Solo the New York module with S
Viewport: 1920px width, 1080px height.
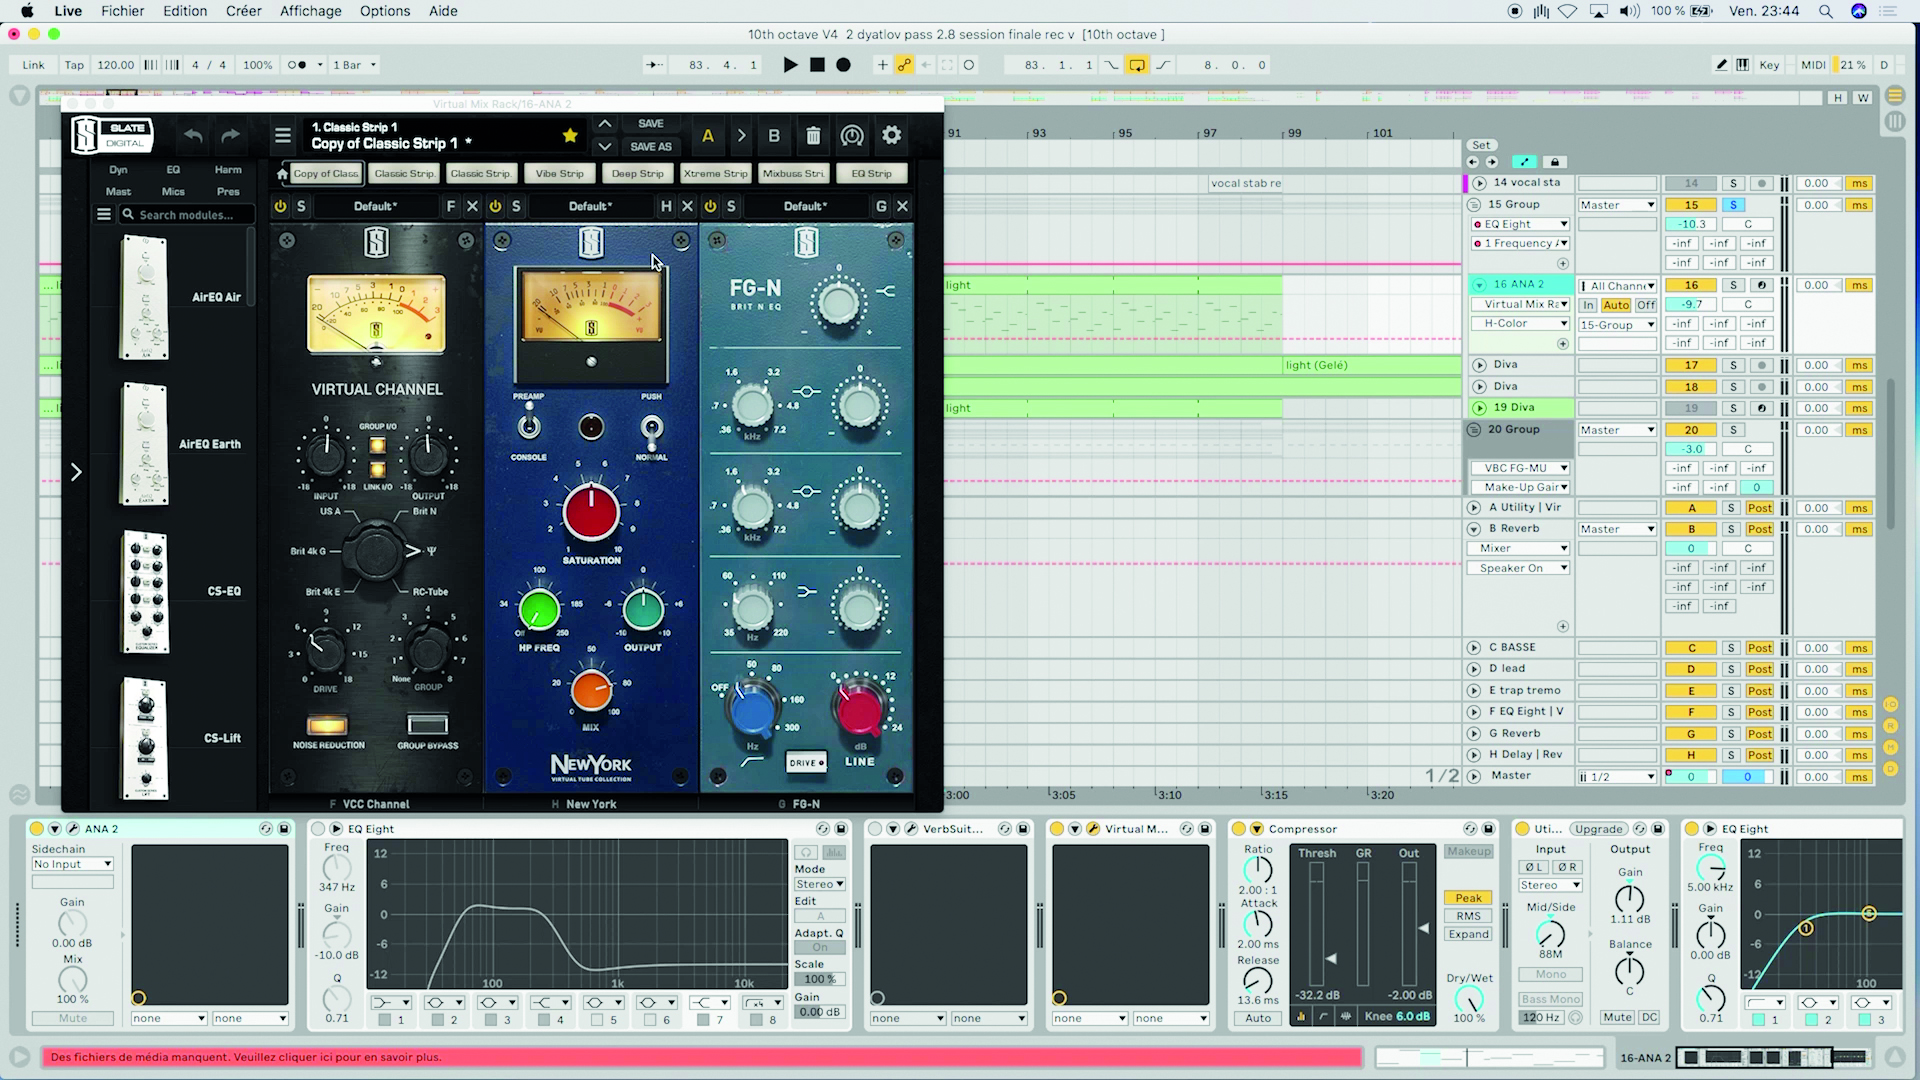[x=516, y=206]
